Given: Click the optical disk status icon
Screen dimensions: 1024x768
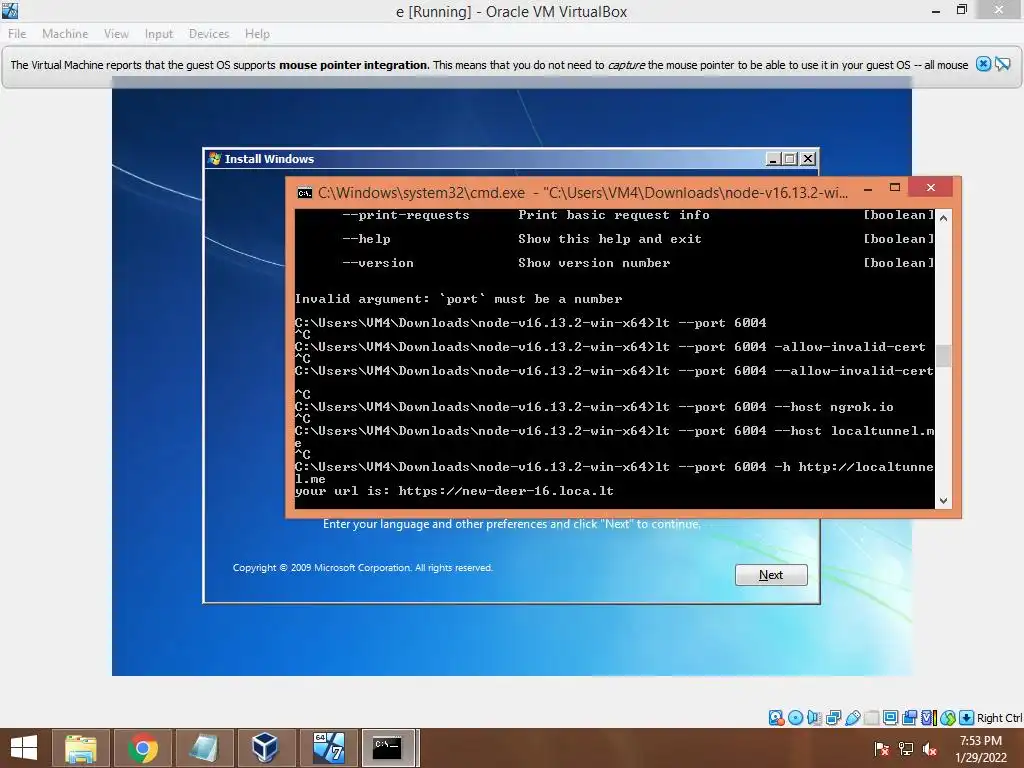Looking at the screenshot, I should coord(795,718).
